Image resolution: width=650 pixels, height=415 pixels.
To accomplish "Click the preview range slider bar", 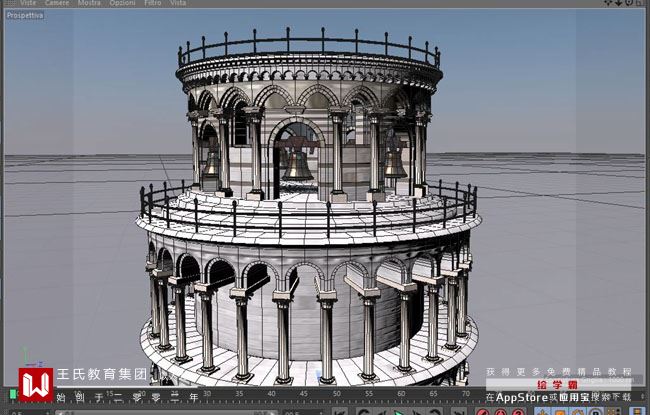I will (166, 413).
